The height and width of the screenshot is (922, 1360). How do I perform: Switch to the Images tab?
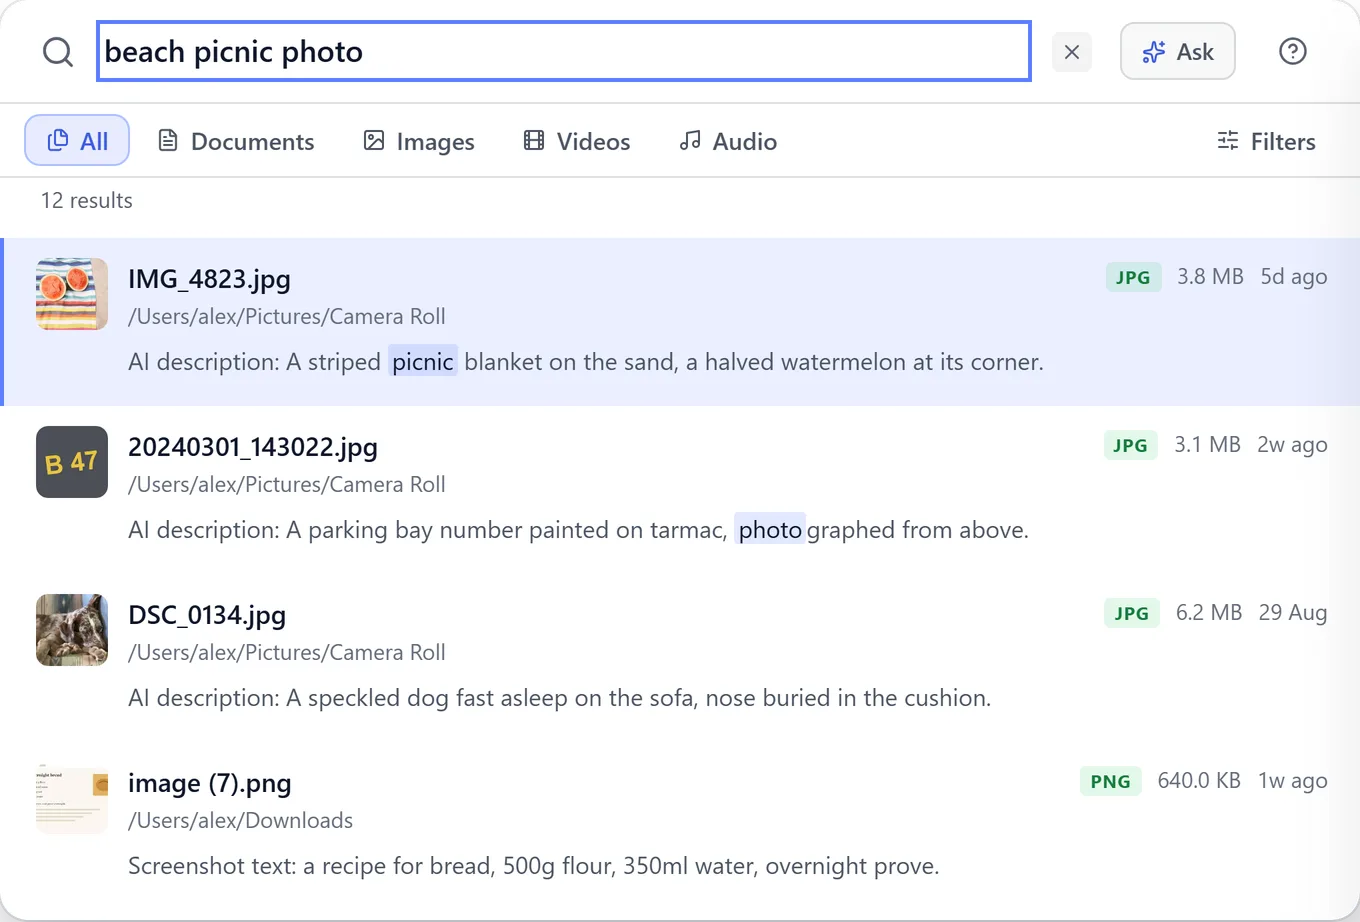pyautogui.click(x=419, y=141)
